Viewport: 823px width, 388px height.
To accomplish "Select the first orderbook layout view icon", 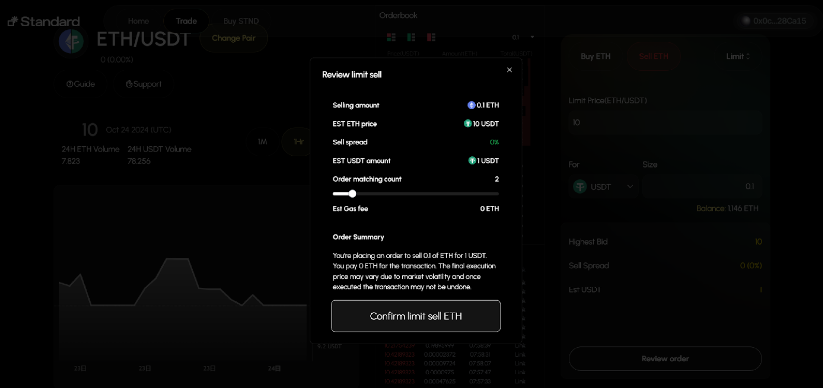I will (391, 37).
